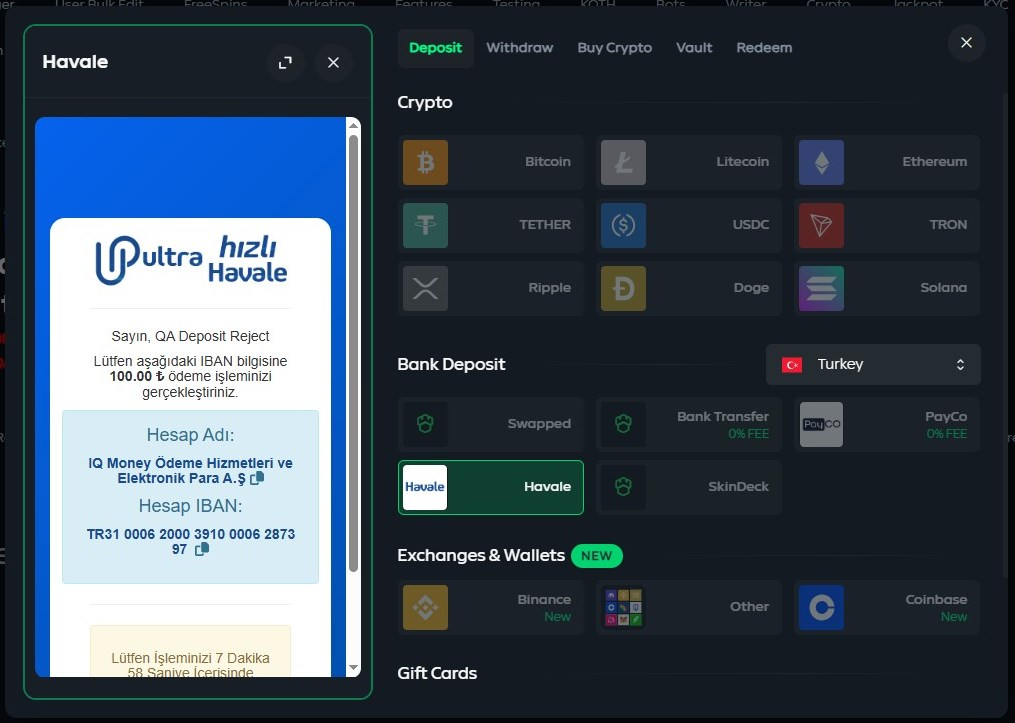
Task: Click the PayCo label text
Action: tap(946, 416)
